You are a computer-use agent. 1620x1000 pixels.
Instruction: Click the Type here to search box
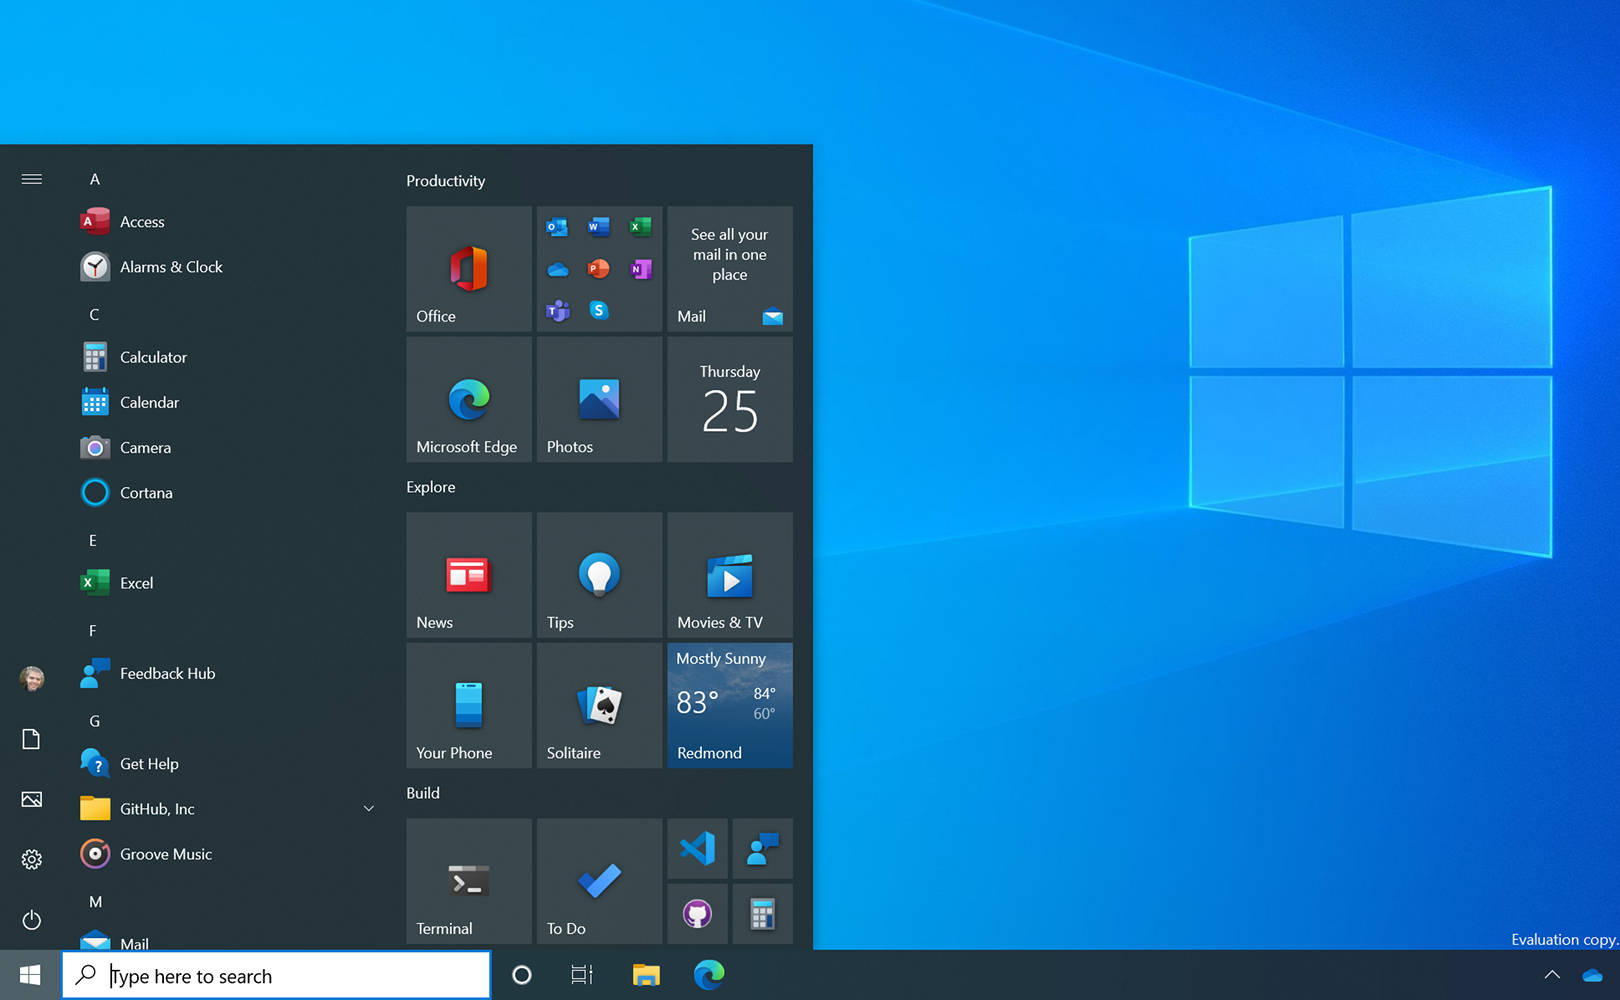pyautogui.click(x=290, y=975)
